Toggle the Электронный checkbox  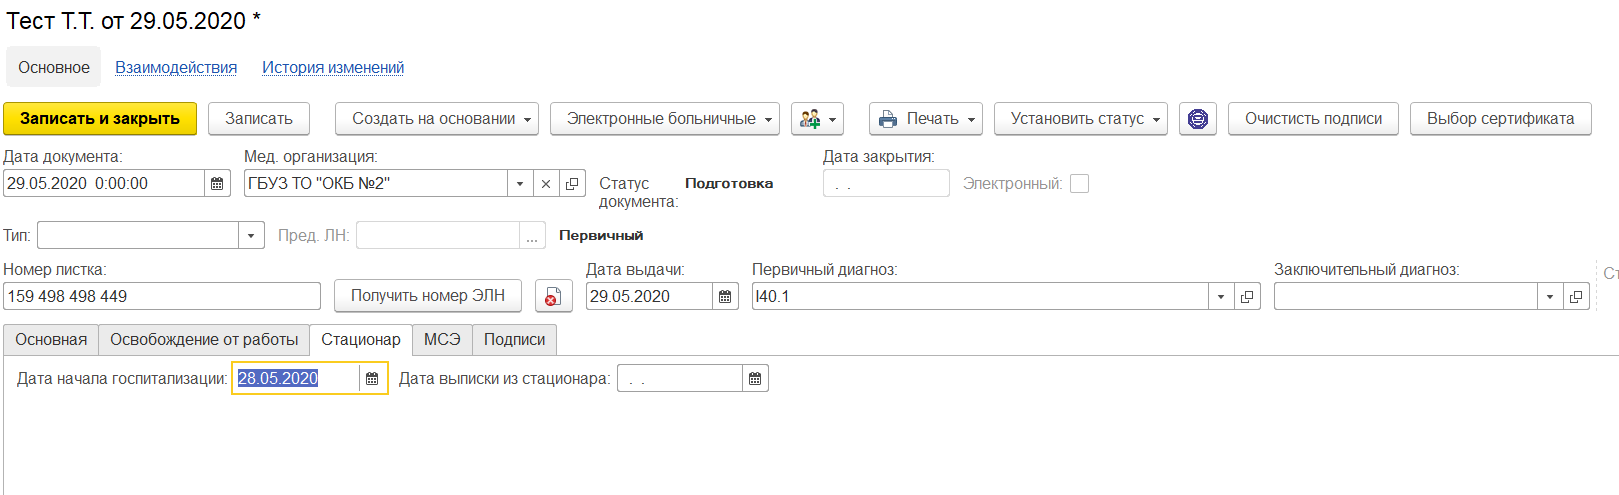coord(1079,184)
